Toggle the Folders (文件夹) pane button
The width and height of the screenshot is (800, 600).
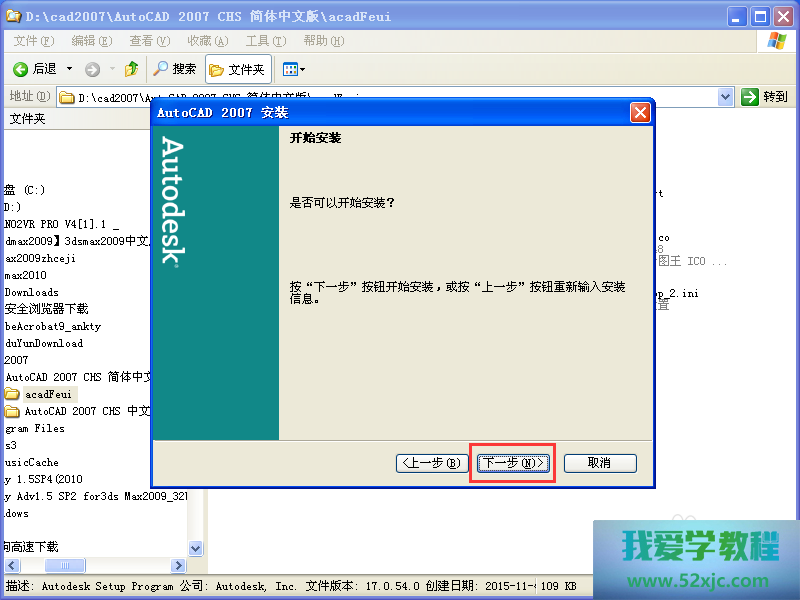237,69
